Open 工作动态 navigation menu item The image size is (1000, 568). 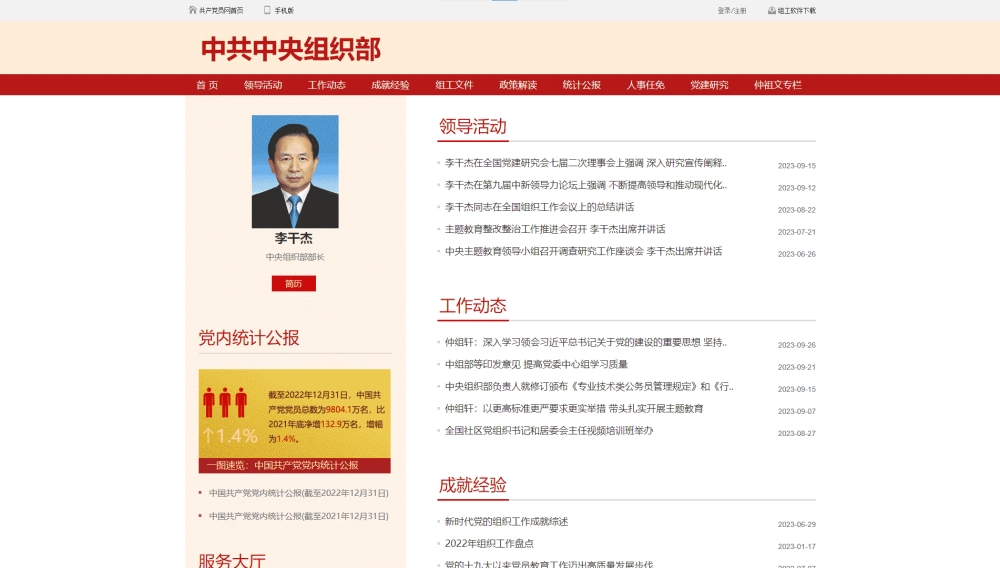[327, 85]
